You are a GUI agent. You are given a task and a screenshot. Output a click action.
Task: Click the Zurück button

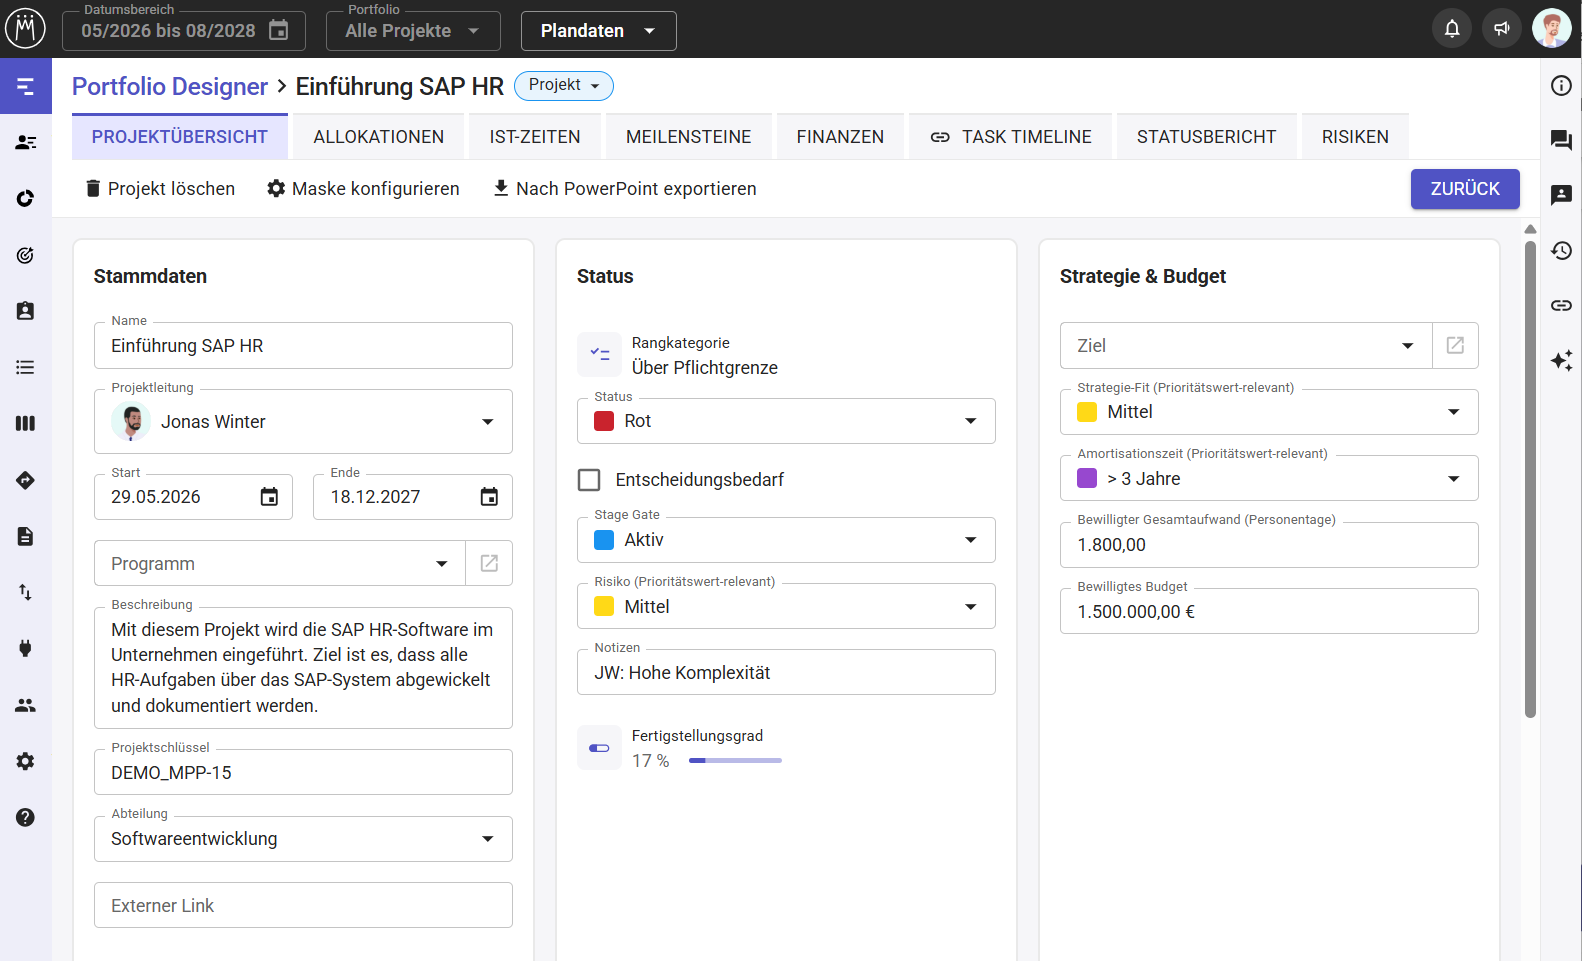[1465, 189]
